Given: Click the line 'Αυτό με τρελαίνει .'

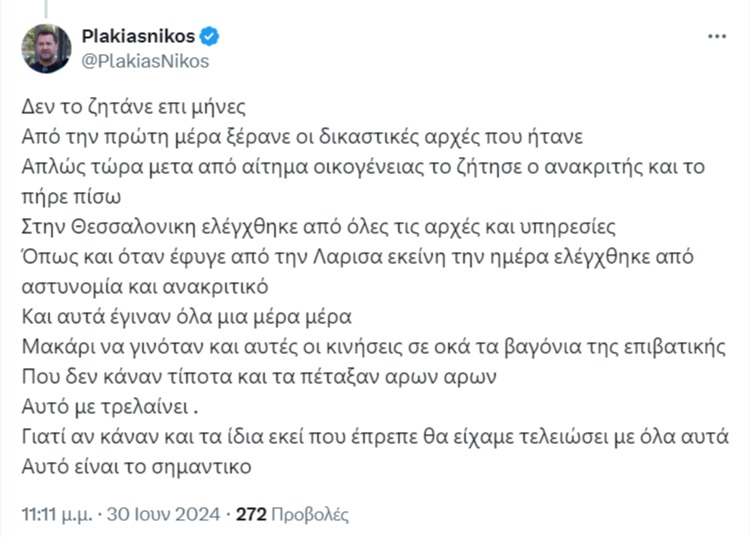Looking at the screenshot, I should coord(110,406).
